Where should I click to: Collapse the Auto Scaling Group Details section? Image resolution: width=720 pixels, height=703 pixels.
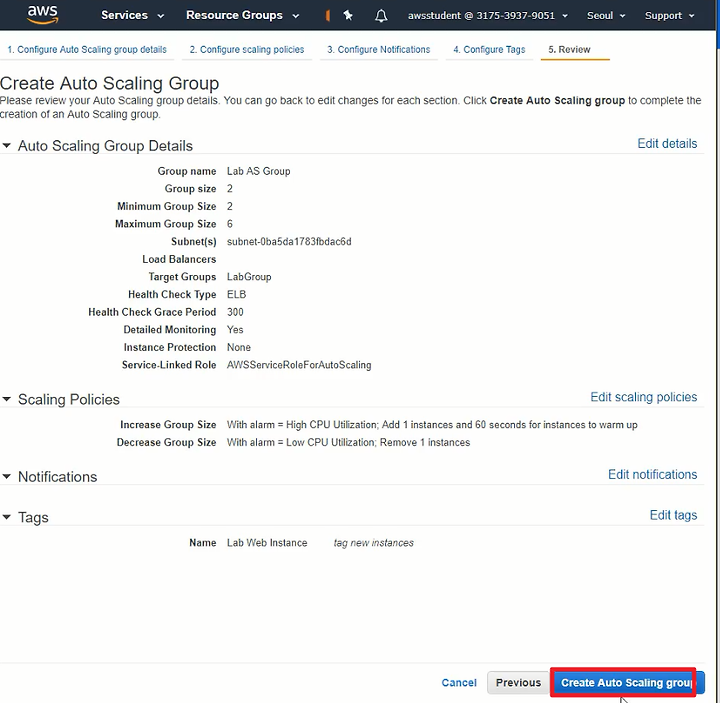click(x=6, y=146)
